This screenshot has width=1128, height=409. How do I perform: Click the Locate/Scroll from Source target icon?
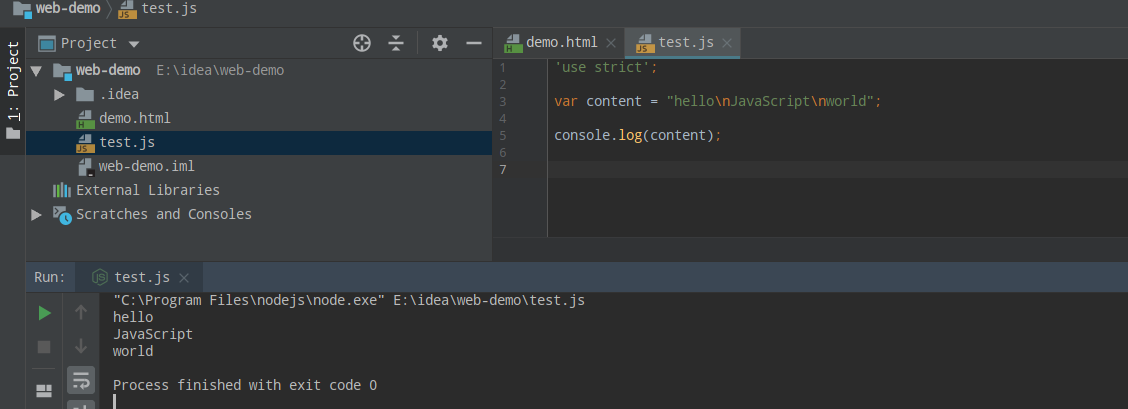pyautogui.click(x=362, y=43)
